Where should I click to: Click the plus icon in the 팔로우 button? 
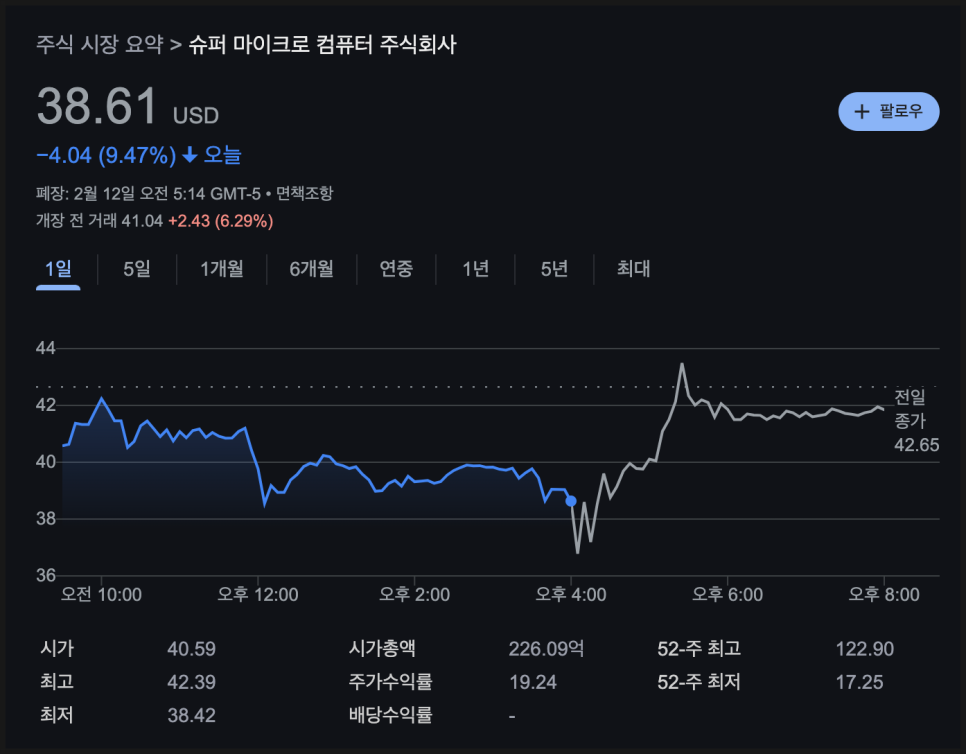click(862, 111)
